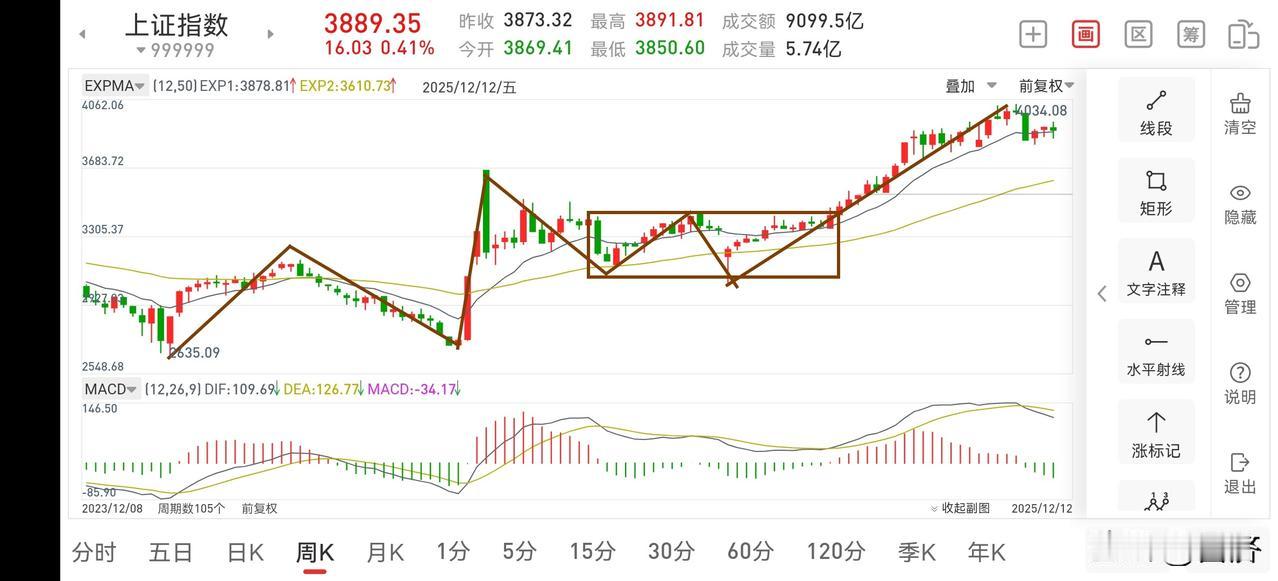The width and height of the screenshot is (1278, 581).
Task: Open the EXPMA indicator dropdown
Action: click(115, 86)
